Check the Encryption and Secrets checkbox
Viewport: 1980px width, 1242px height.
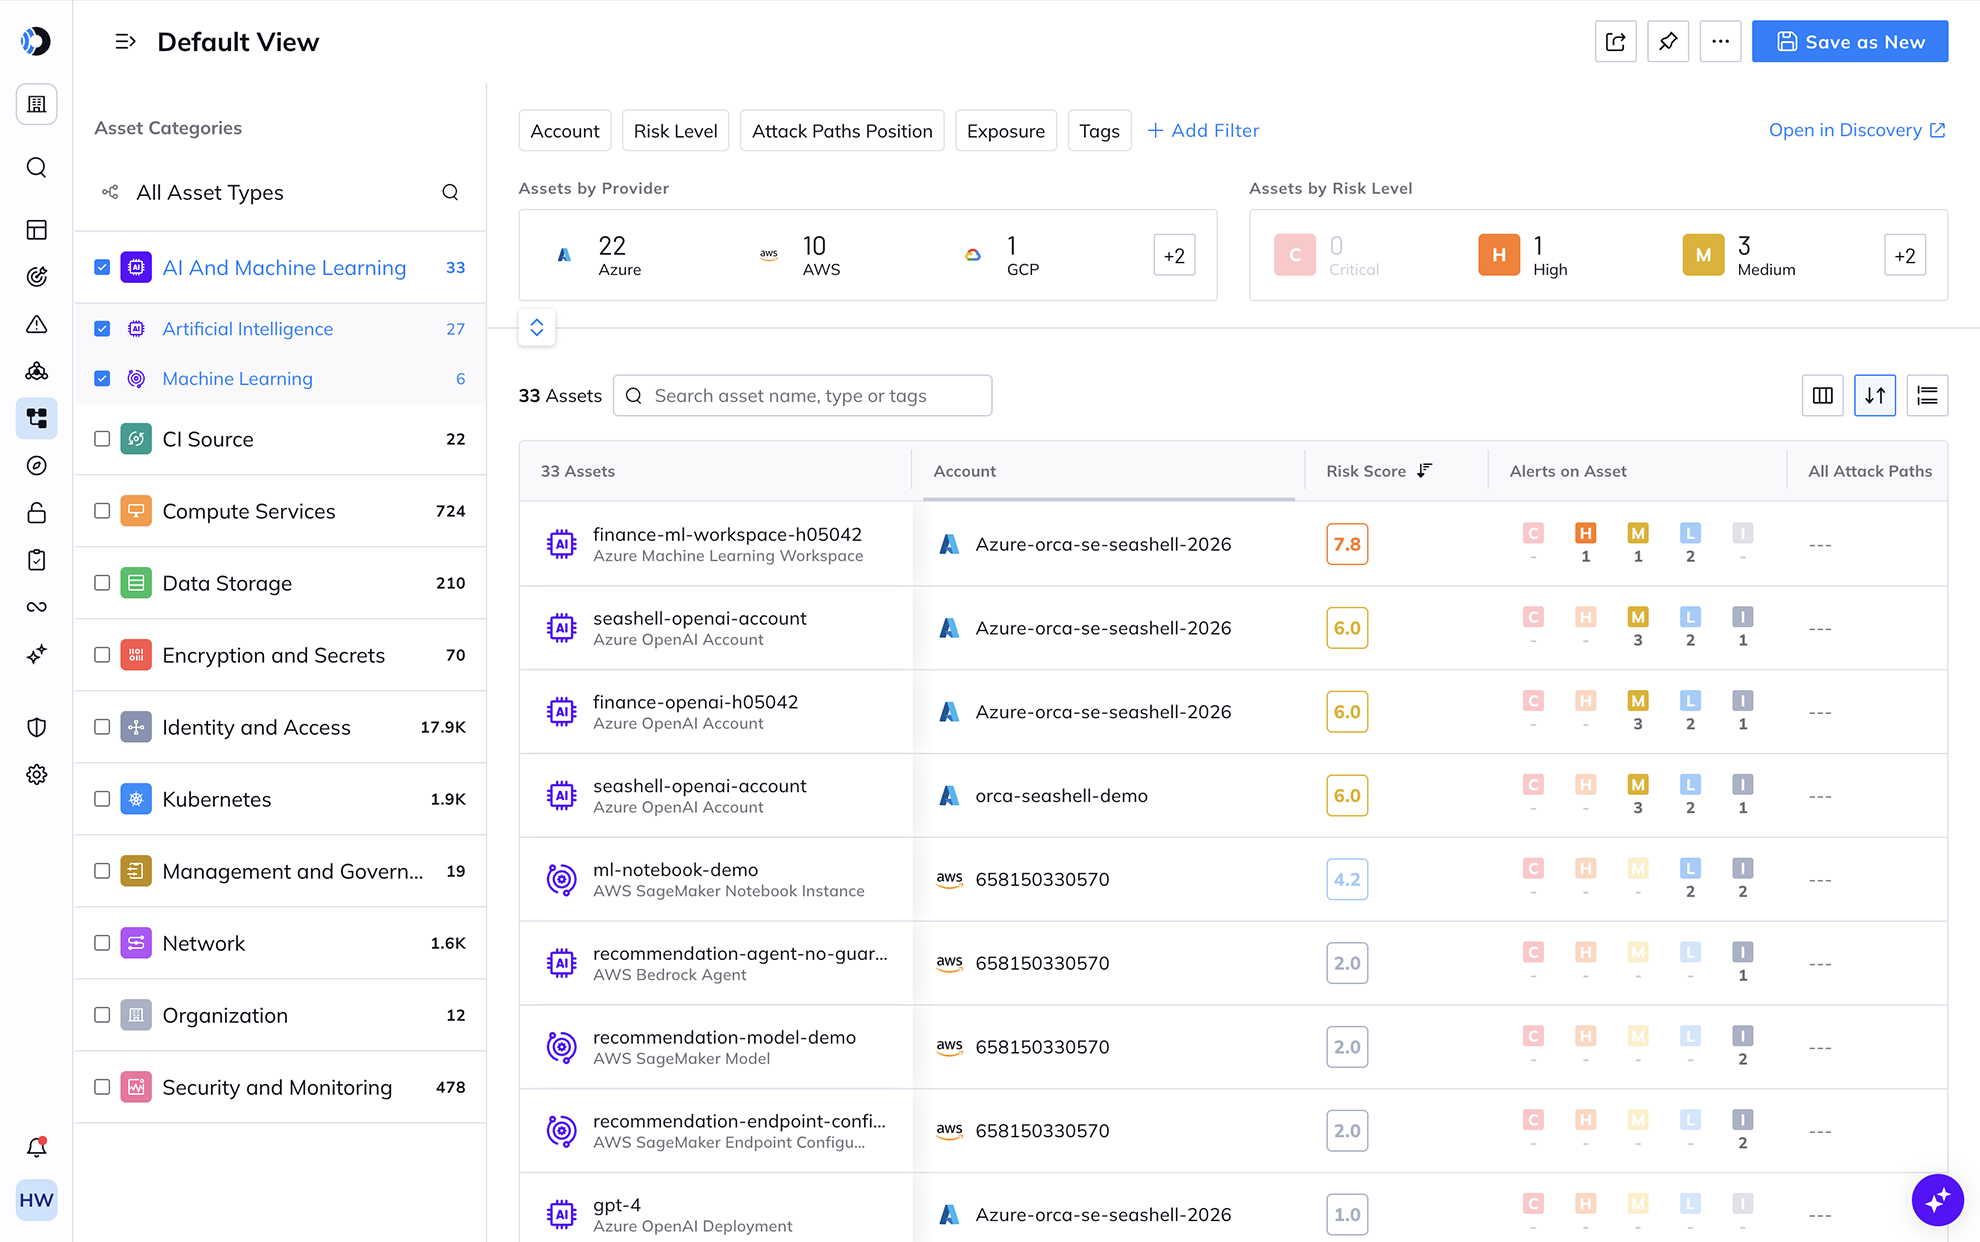pos(102,654)
